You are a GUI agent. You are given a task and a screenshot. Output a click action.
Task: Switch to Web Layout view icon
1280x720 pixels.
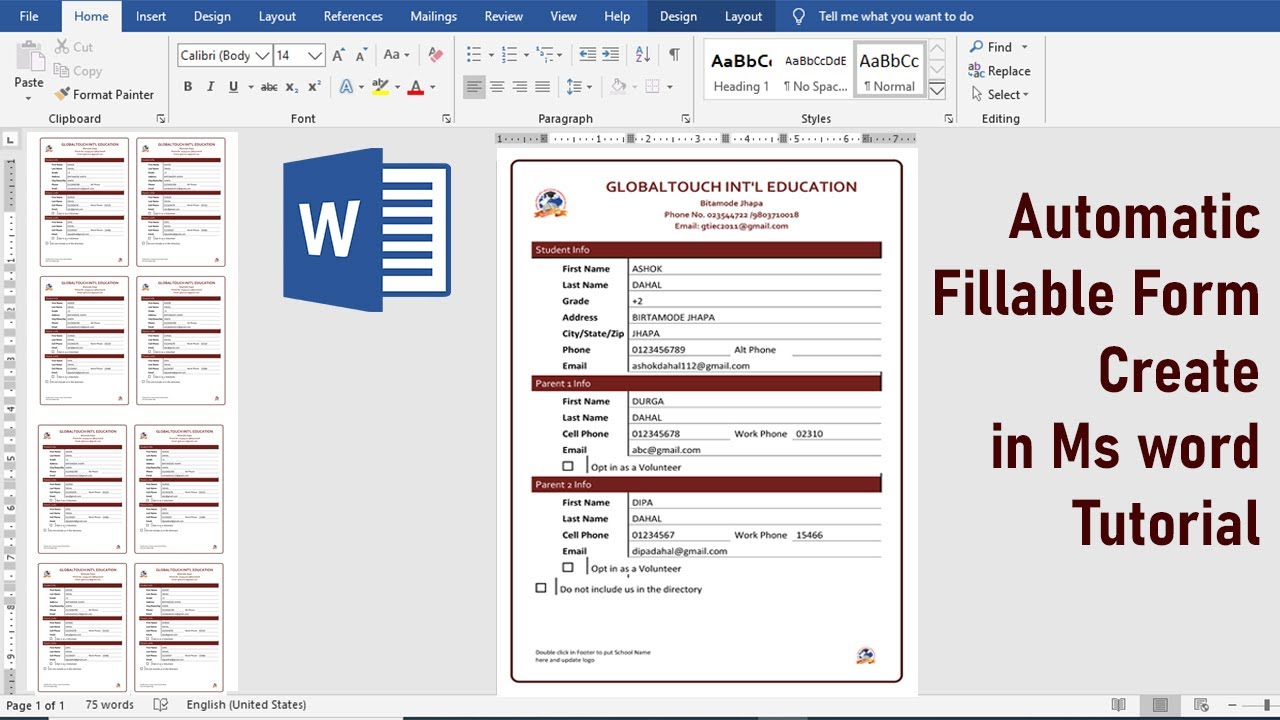coord(1202,705)
